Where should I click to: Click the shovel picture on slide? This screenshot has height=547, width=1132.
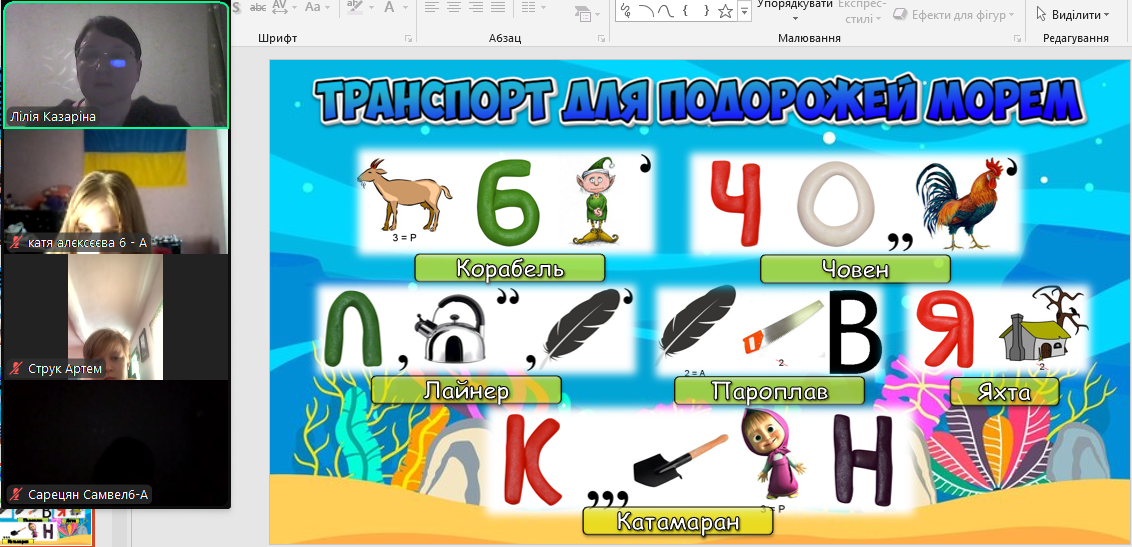tap(680, 462)
